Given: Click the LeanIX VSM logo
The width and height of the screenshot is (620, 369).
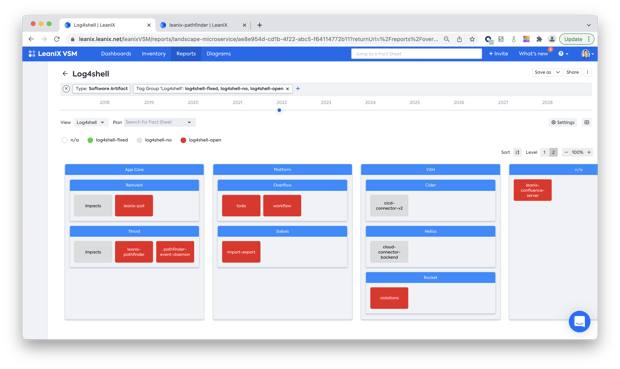Looking at the screenshot, I should (x=53, y=53).
